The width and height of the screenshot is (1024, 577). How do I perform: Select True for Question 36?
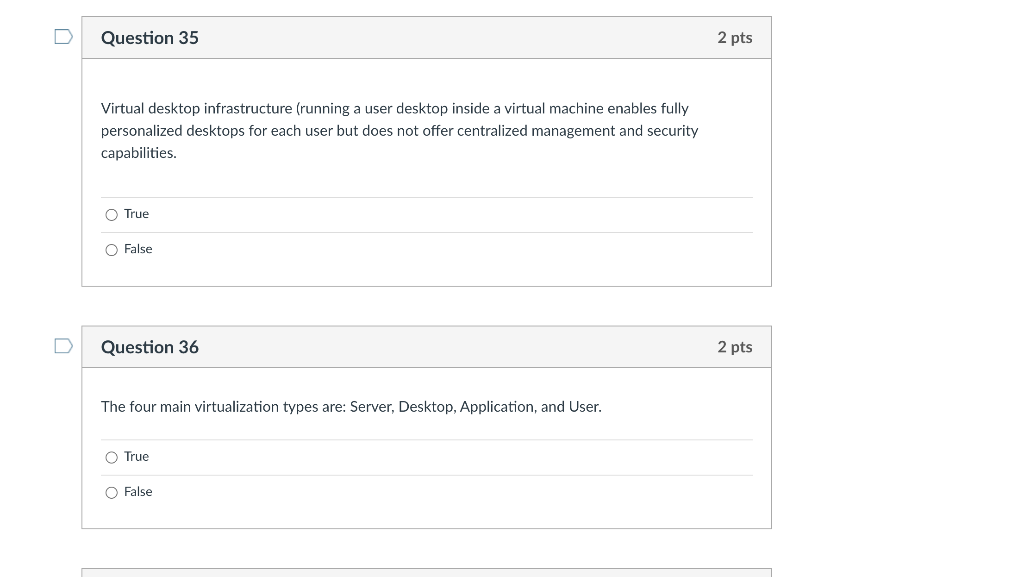tap(112, 457)
